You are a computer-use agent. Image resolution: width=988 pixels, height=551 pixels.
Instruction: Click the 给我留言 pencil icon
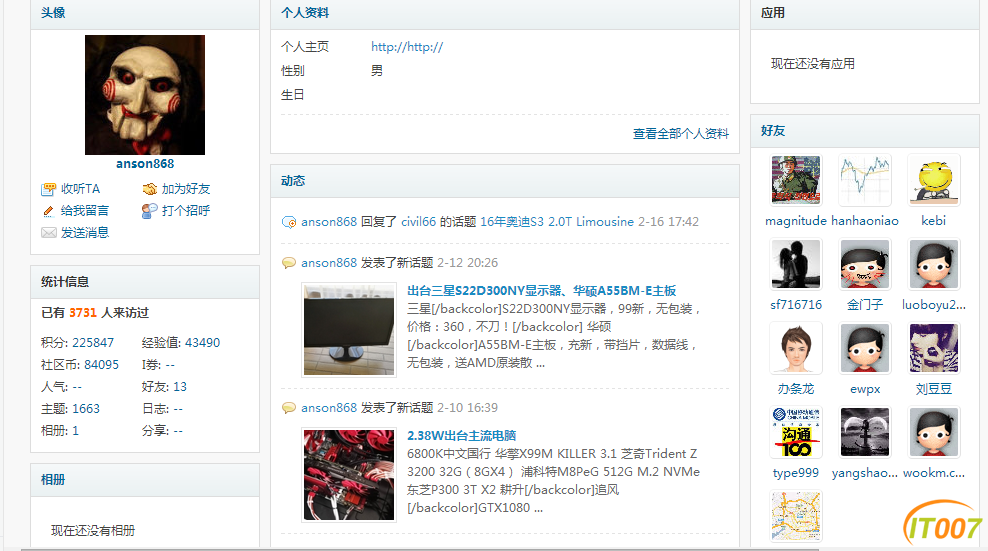(49, 211)
